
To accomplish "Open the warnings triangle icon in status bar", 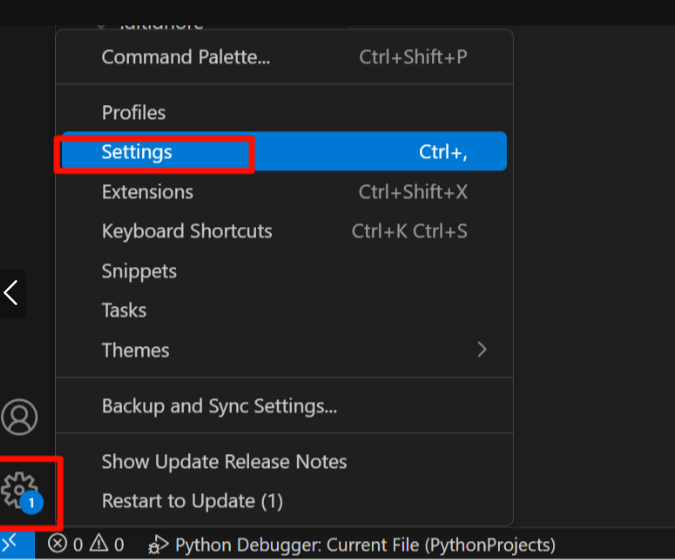I will coord(99,543).
